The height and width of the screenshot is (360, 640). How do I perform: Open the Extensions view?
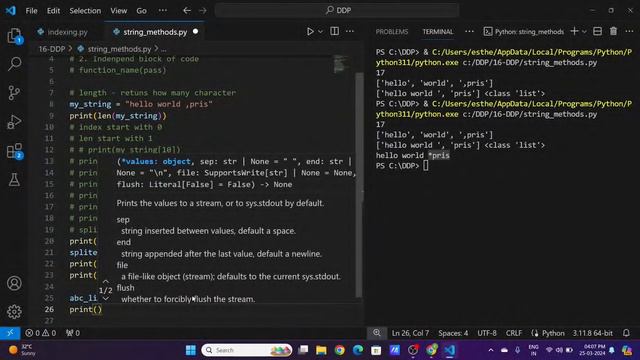coord(14,151)
